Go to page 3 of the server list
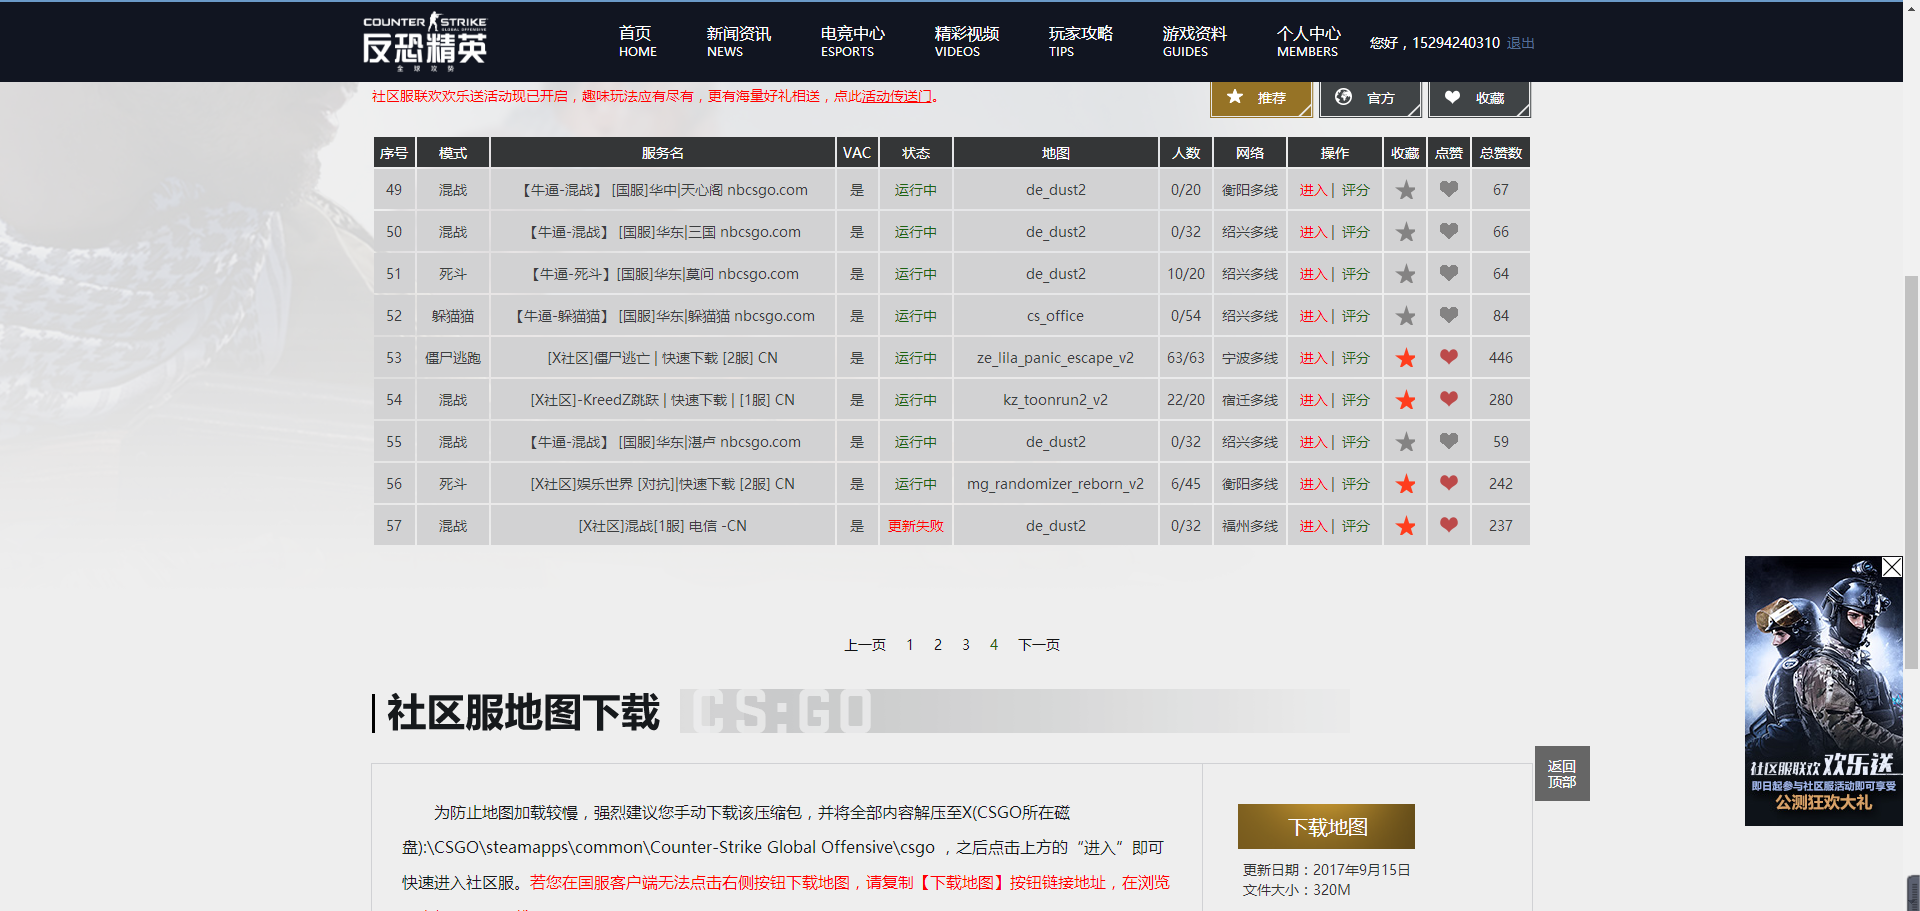This screenshot has width=1920, height=911. point(965,644)
